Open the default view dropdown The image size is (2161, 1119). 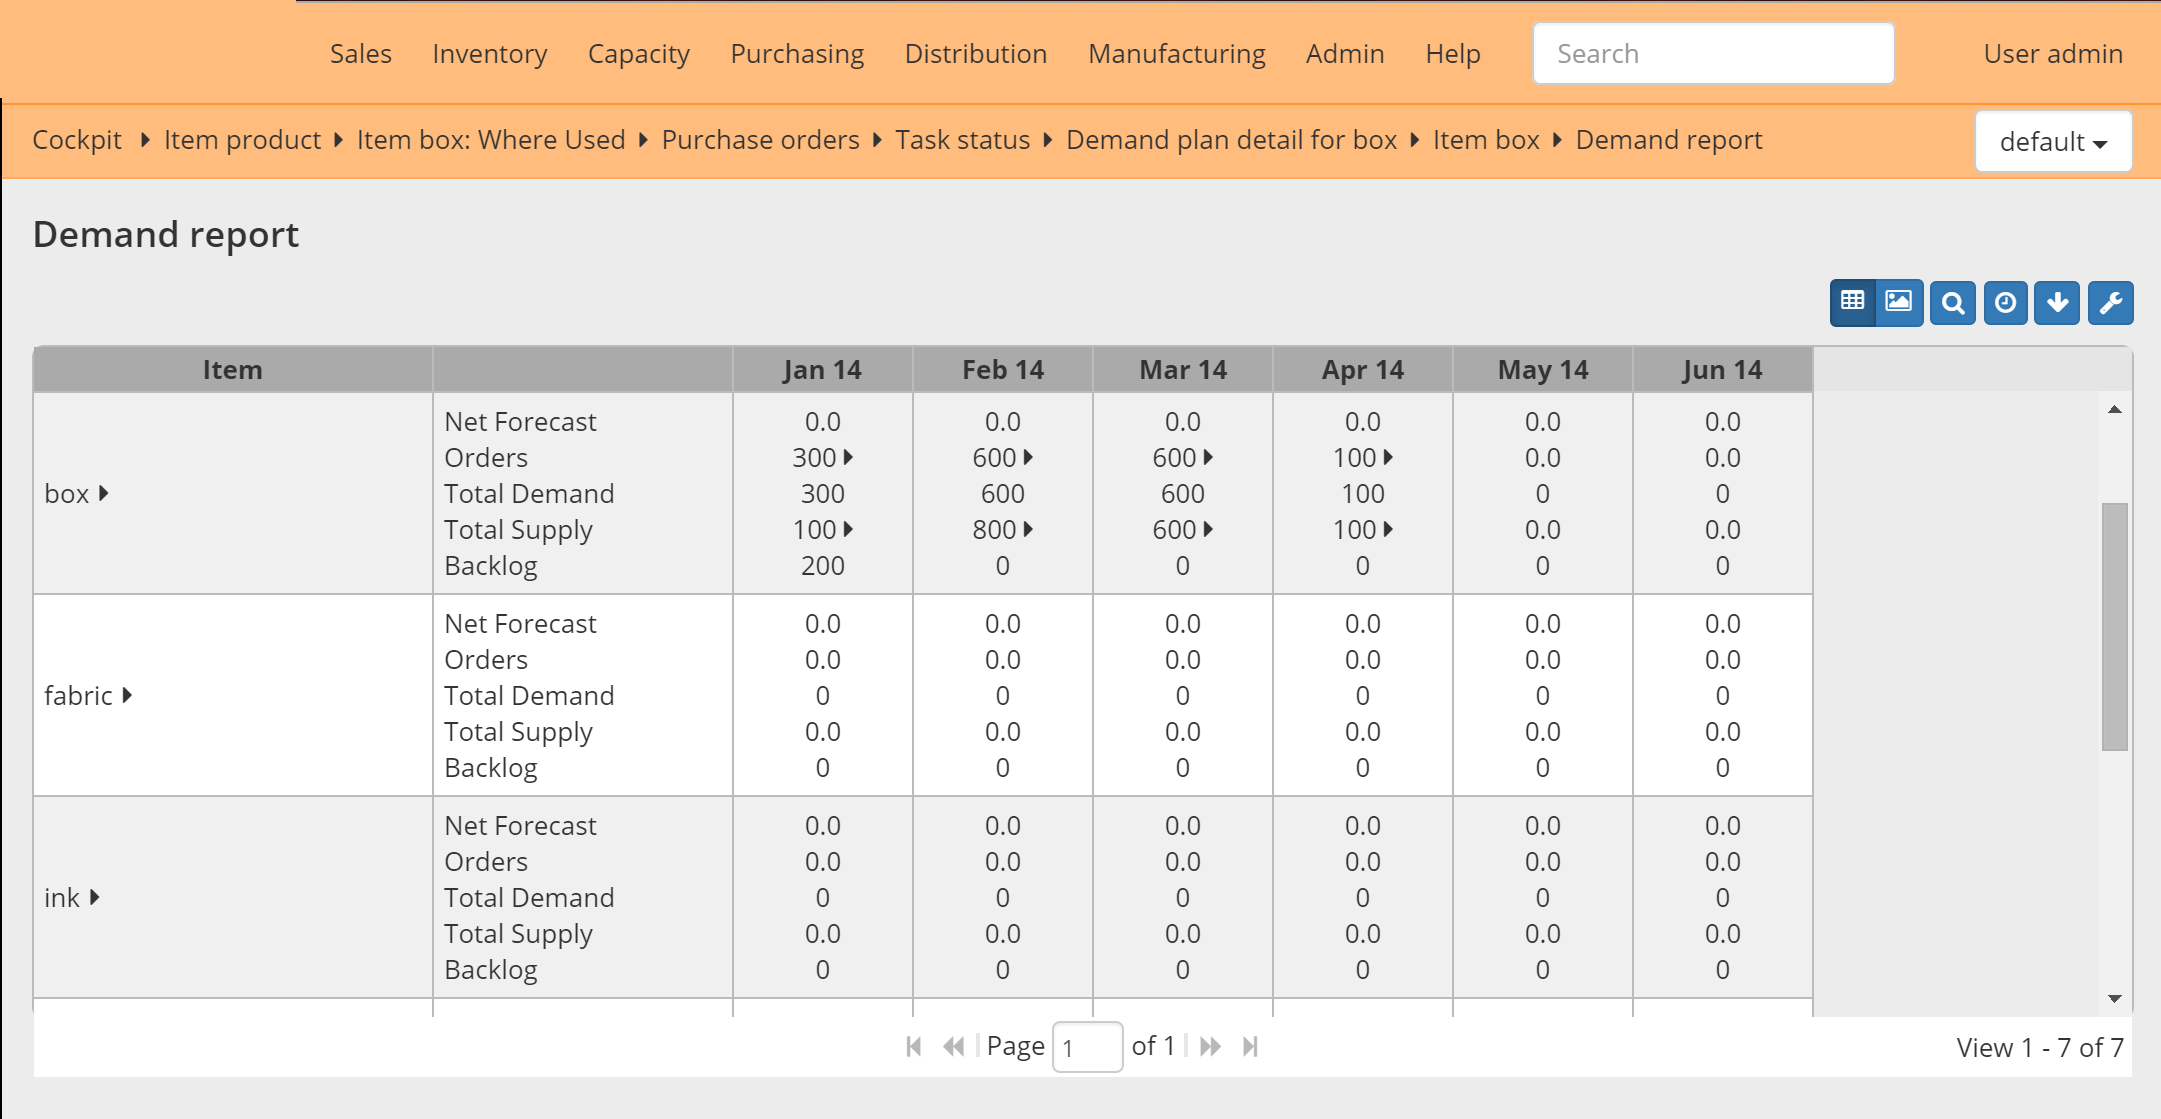(2053, 141)
